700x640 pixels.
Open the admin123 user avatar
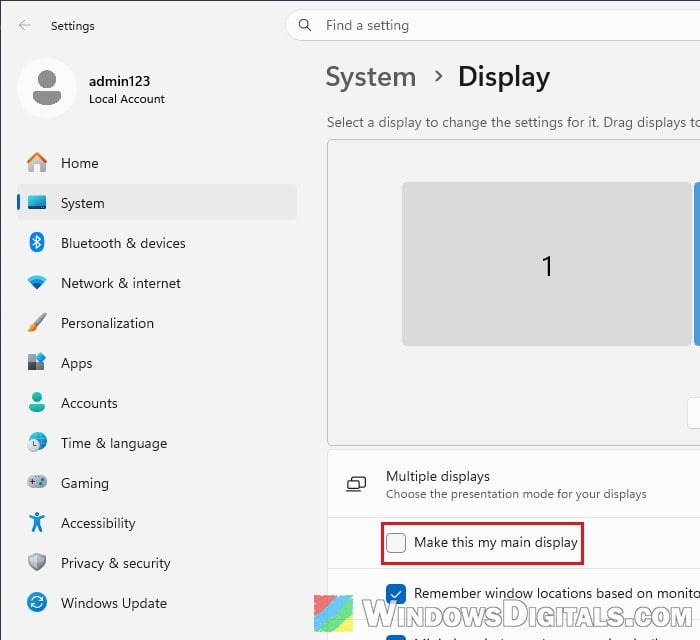tap(47, 88)
